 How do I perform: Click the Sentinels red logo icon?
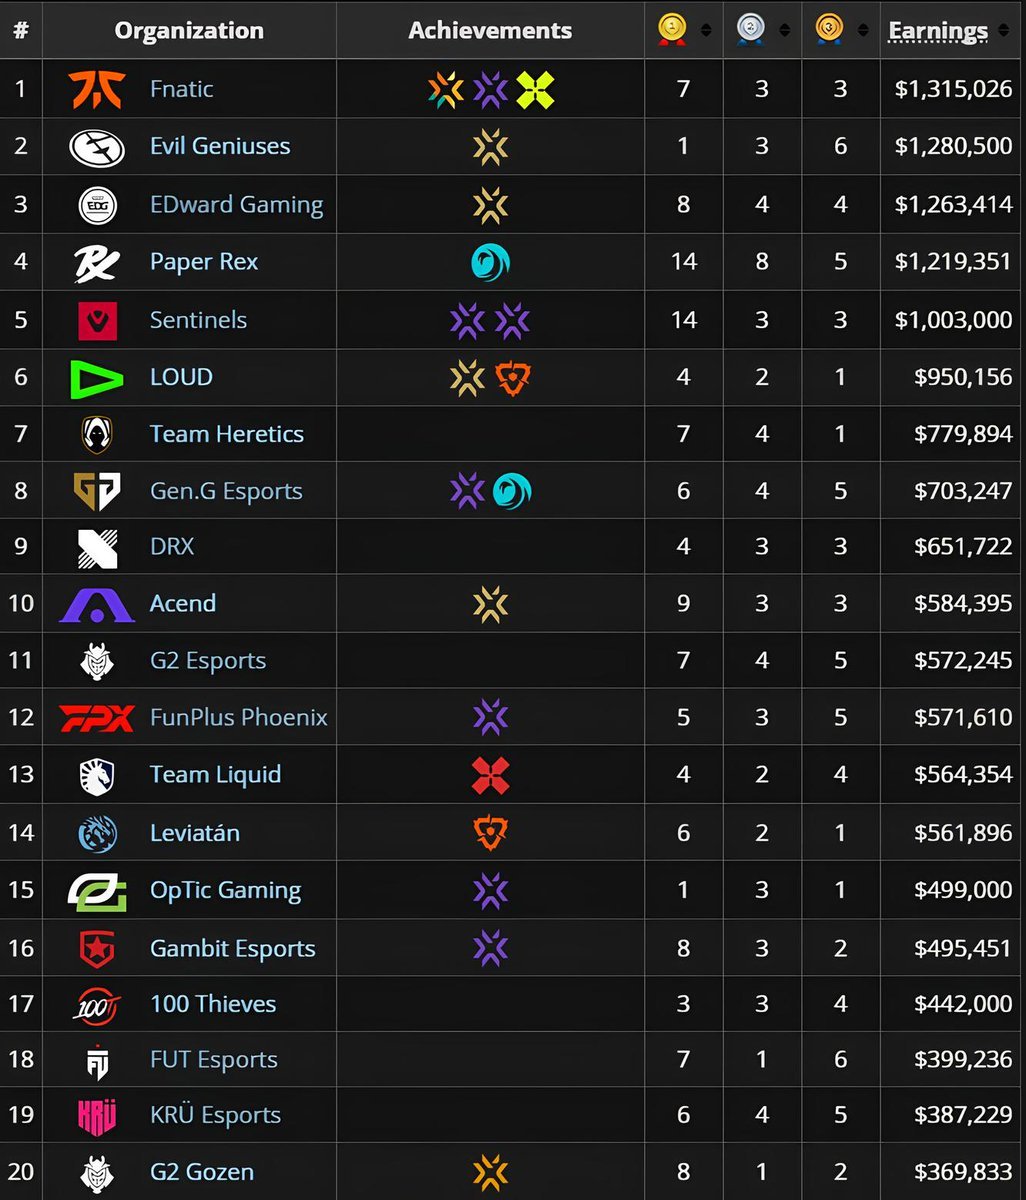97,321
